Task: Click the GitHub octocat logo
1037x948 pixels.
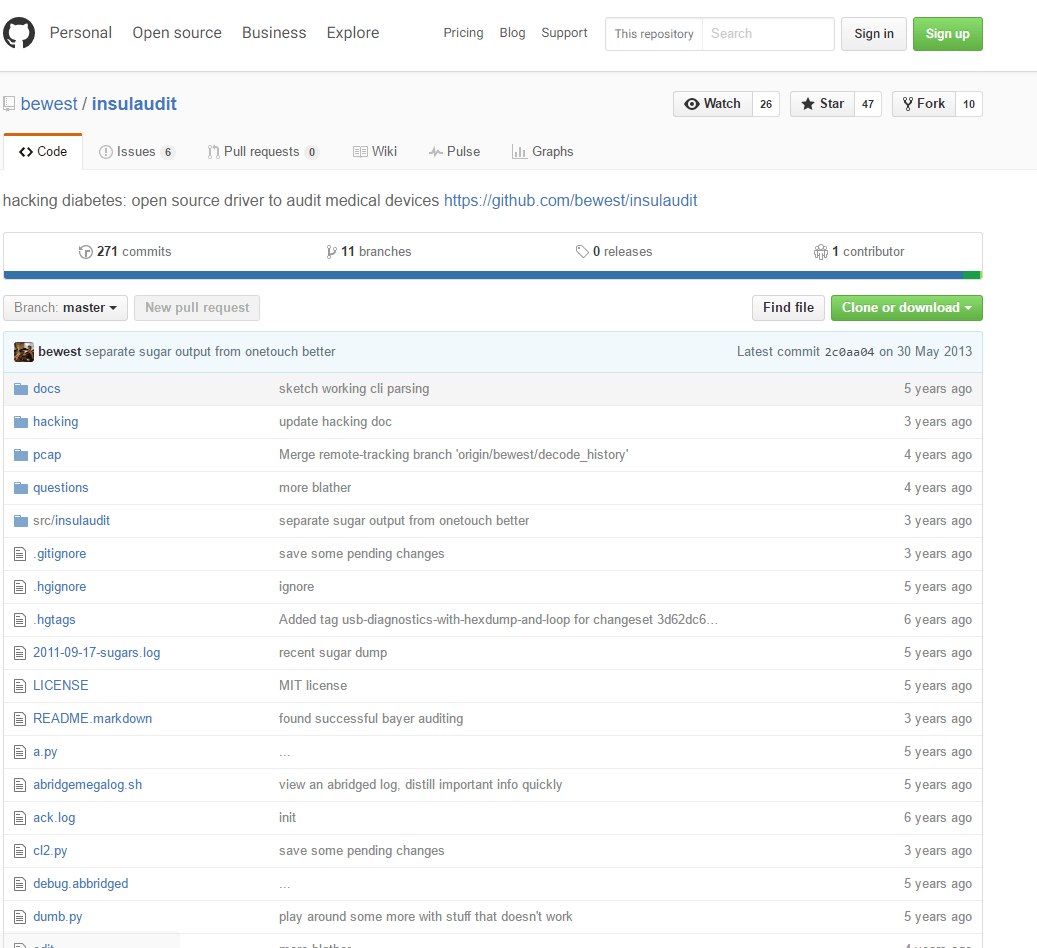Action: click(x=19, y=32)
